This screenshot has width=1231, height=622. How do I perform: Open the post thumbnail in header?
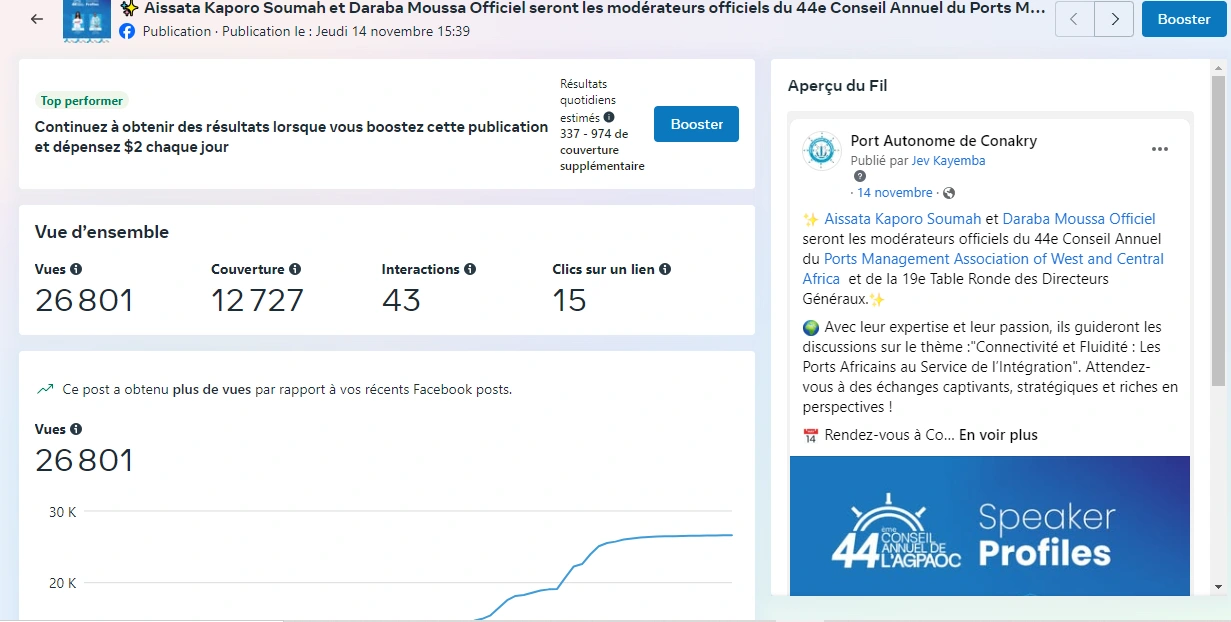87,20
